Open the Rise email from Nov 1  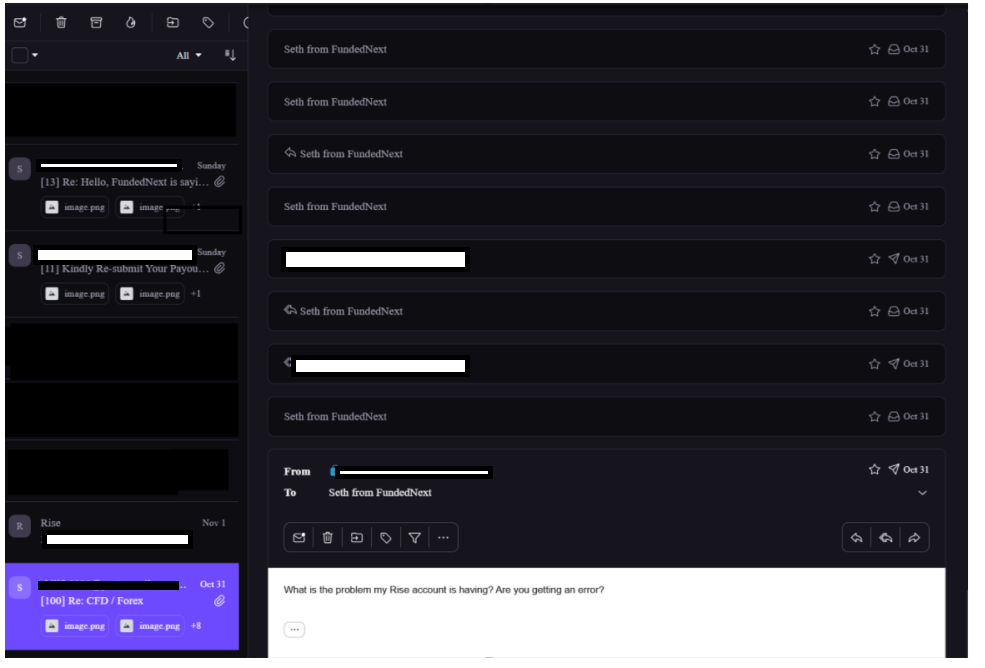(x=120, y=530)
